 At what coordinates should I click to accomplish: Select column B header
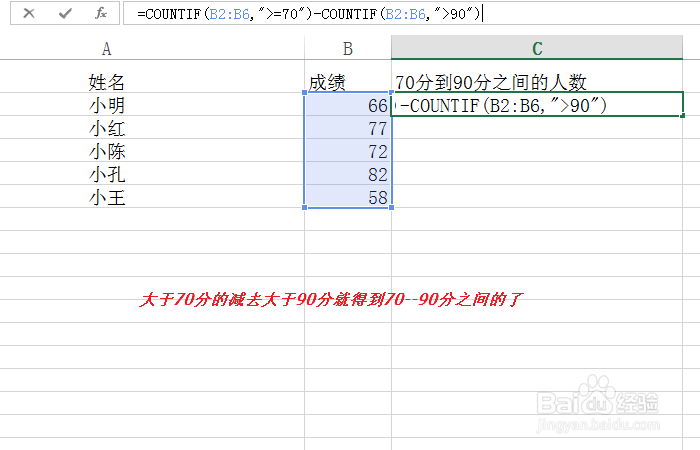348,48
